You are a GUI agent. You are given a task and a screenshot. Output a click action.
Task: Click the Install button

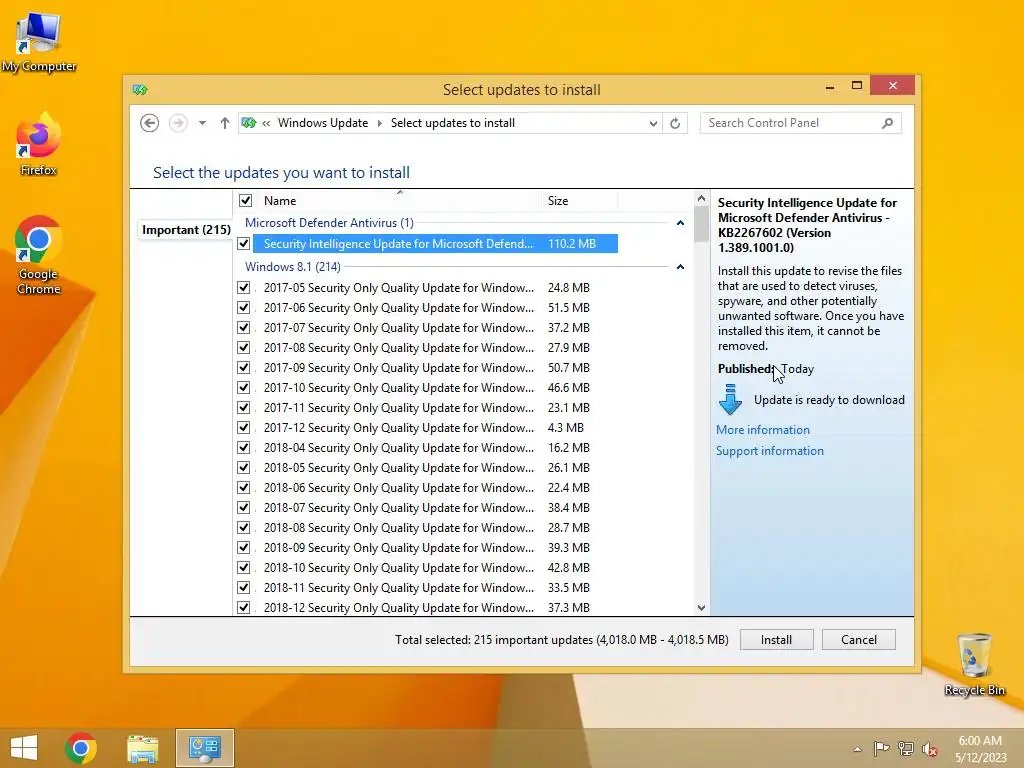(776, 640)
